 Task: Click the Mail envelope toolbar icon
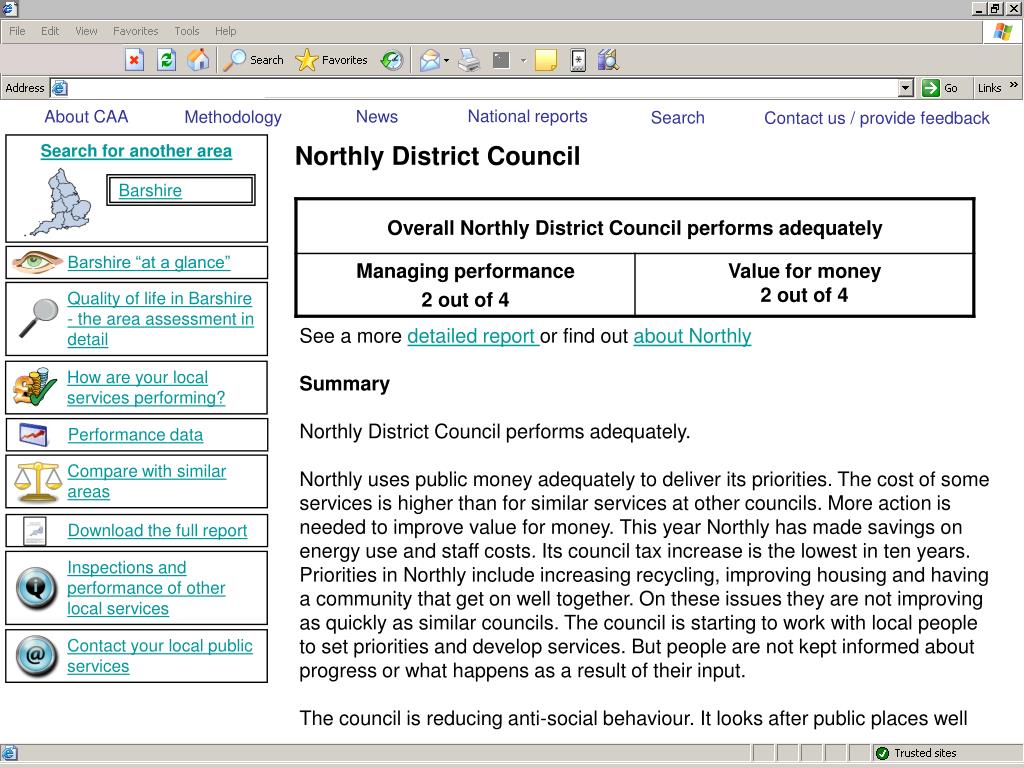[429, 61]
